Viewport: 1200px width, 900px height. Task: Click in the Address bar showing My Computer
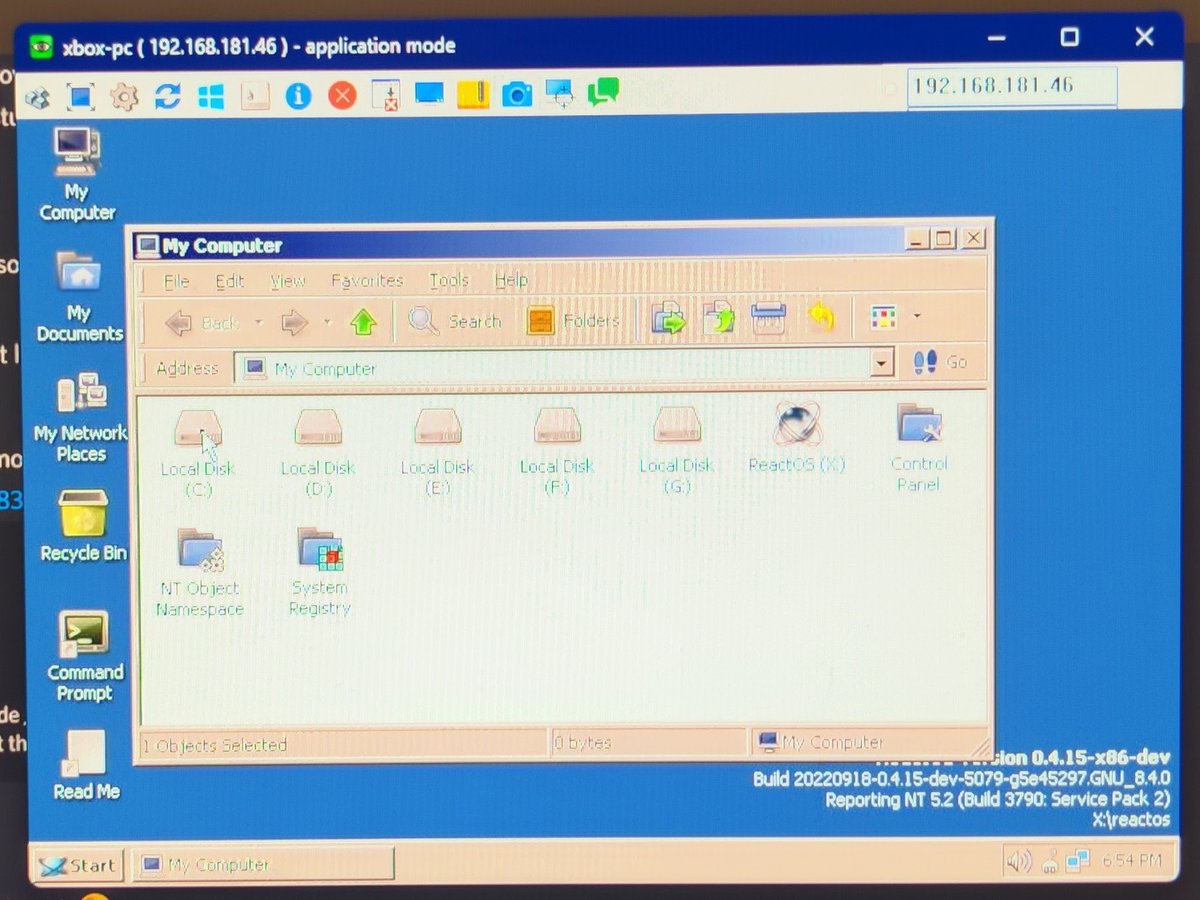point(555,367)
